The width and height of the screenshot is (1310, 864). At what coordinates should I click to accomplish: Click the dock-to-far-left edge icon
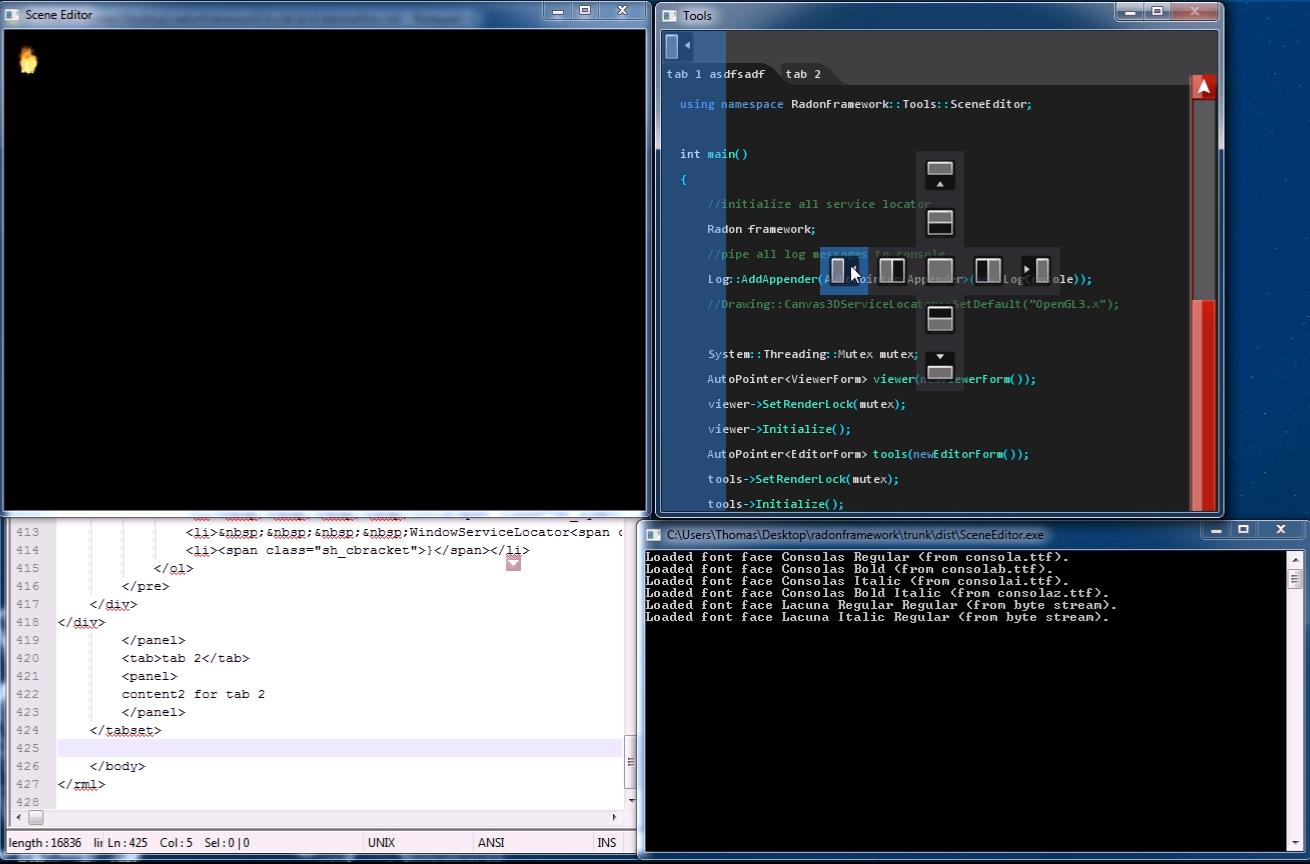(x=844, y=270)
